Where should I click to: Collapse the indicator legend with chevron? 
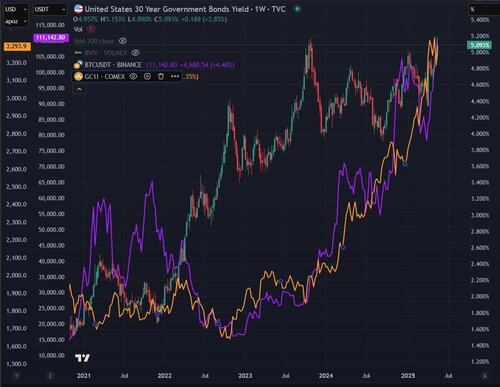point(79,89)
